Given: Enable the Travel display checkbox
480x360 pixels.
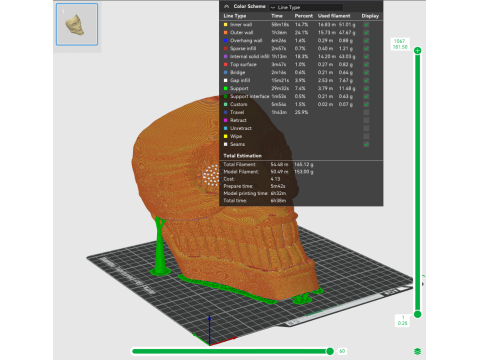Looking at the screenshot, I should tap(366, 112).
